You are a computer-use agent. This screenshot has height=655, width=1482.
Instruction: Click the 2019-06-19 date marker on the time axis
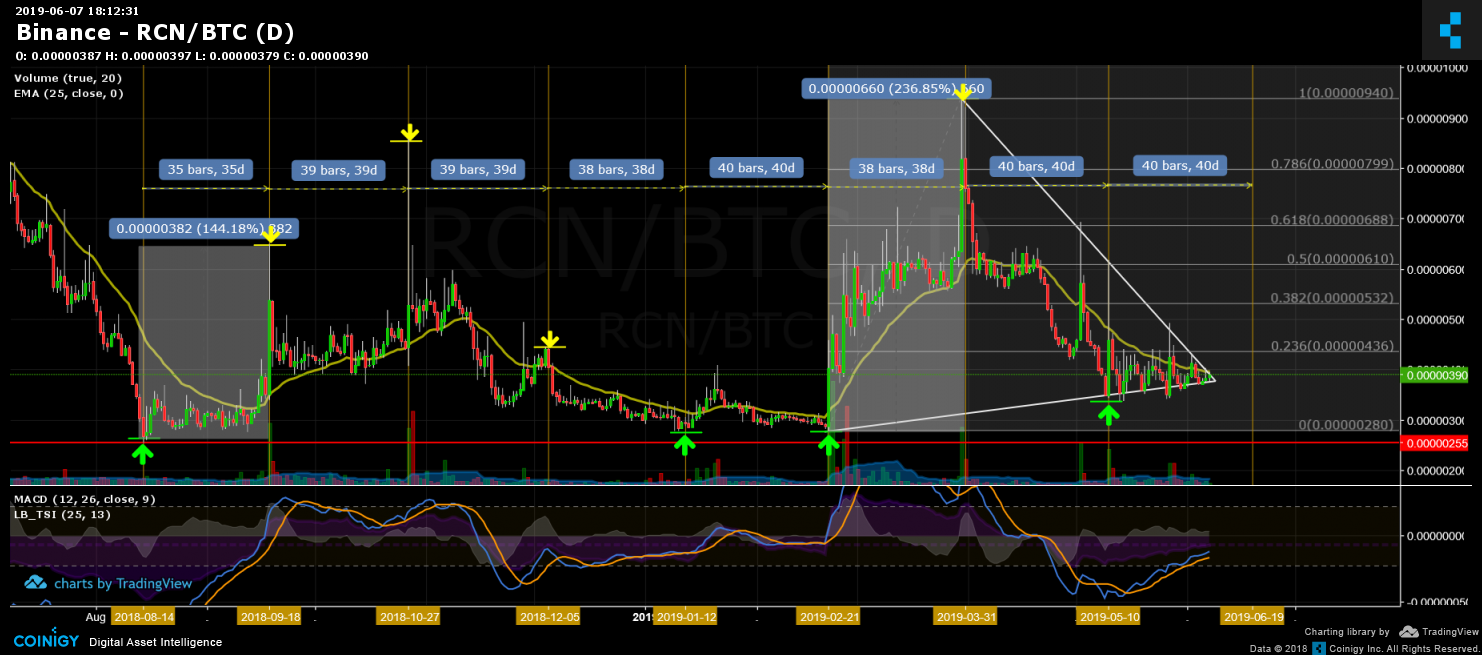pos(1253,617)
